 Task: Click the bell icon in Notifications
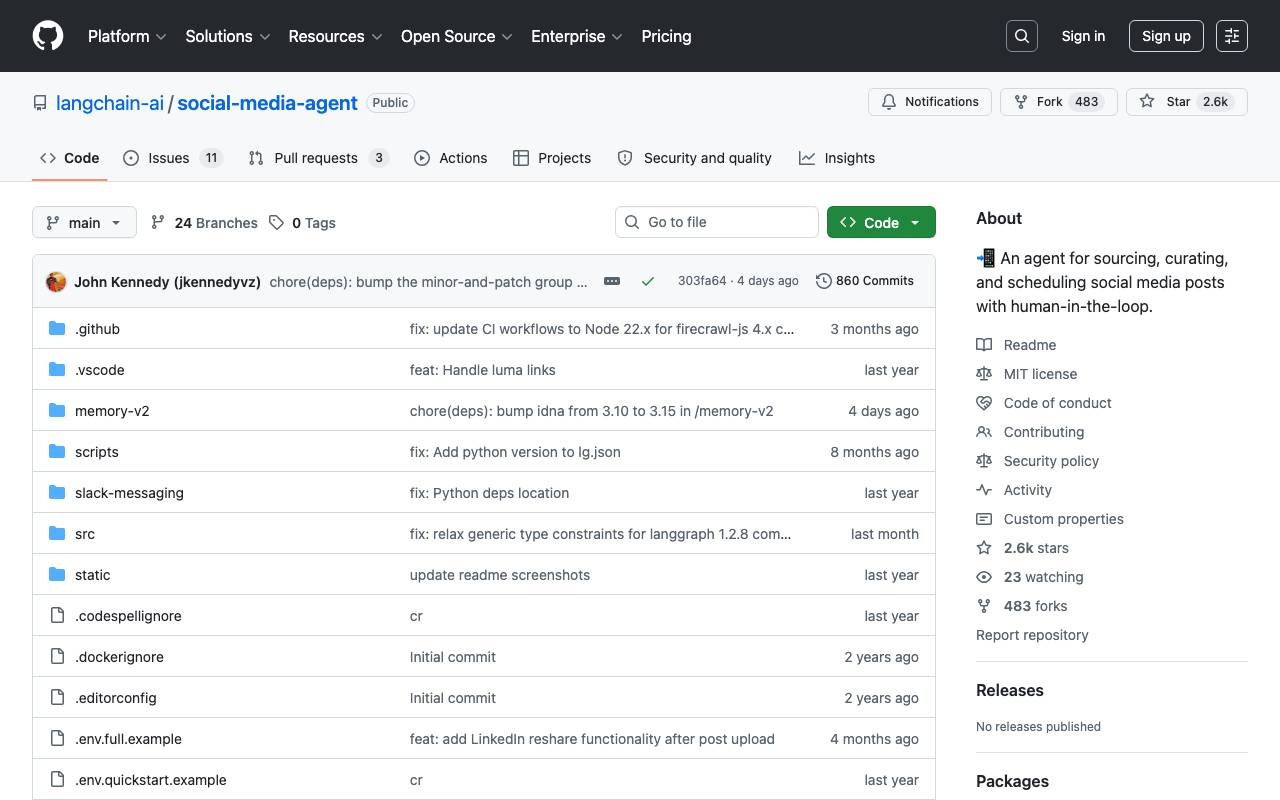889,102
